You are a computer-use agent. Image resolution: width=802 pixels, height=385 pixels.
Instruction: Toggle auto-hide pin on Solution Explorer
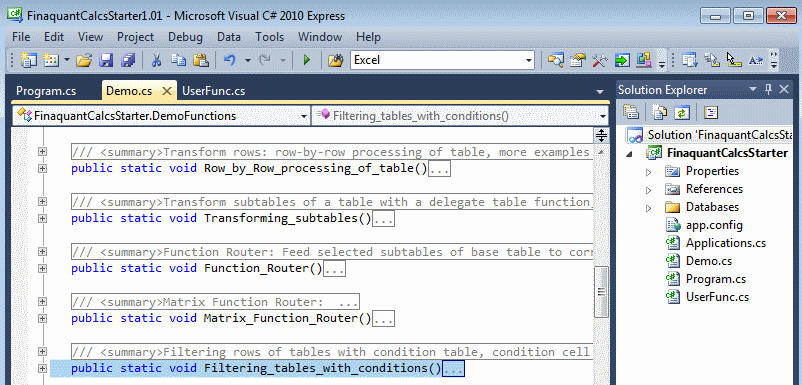(x=769, y=90)
